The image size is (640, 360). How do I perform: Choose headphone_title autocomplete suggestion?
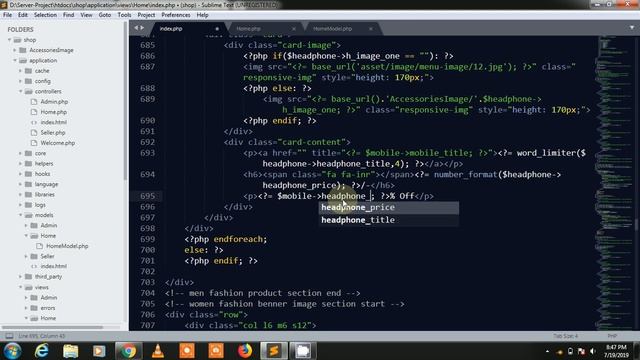tap(389, 220)
